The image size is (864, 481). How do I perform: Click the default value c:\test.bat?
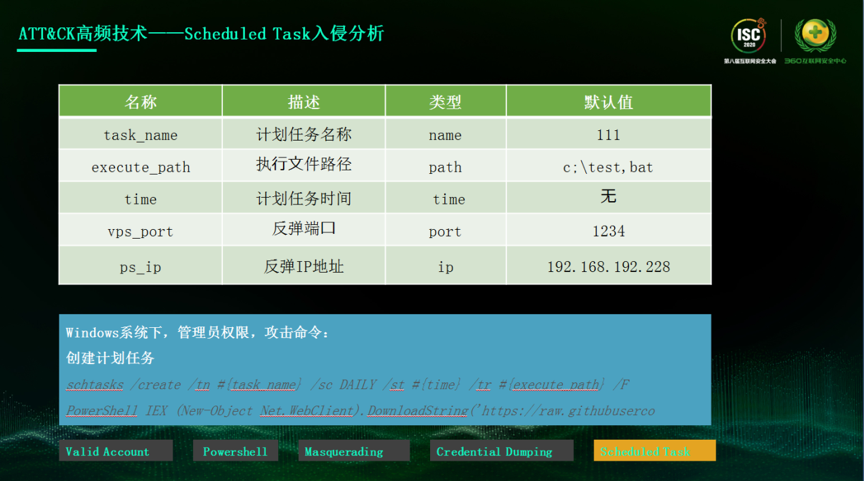point(608,166)
